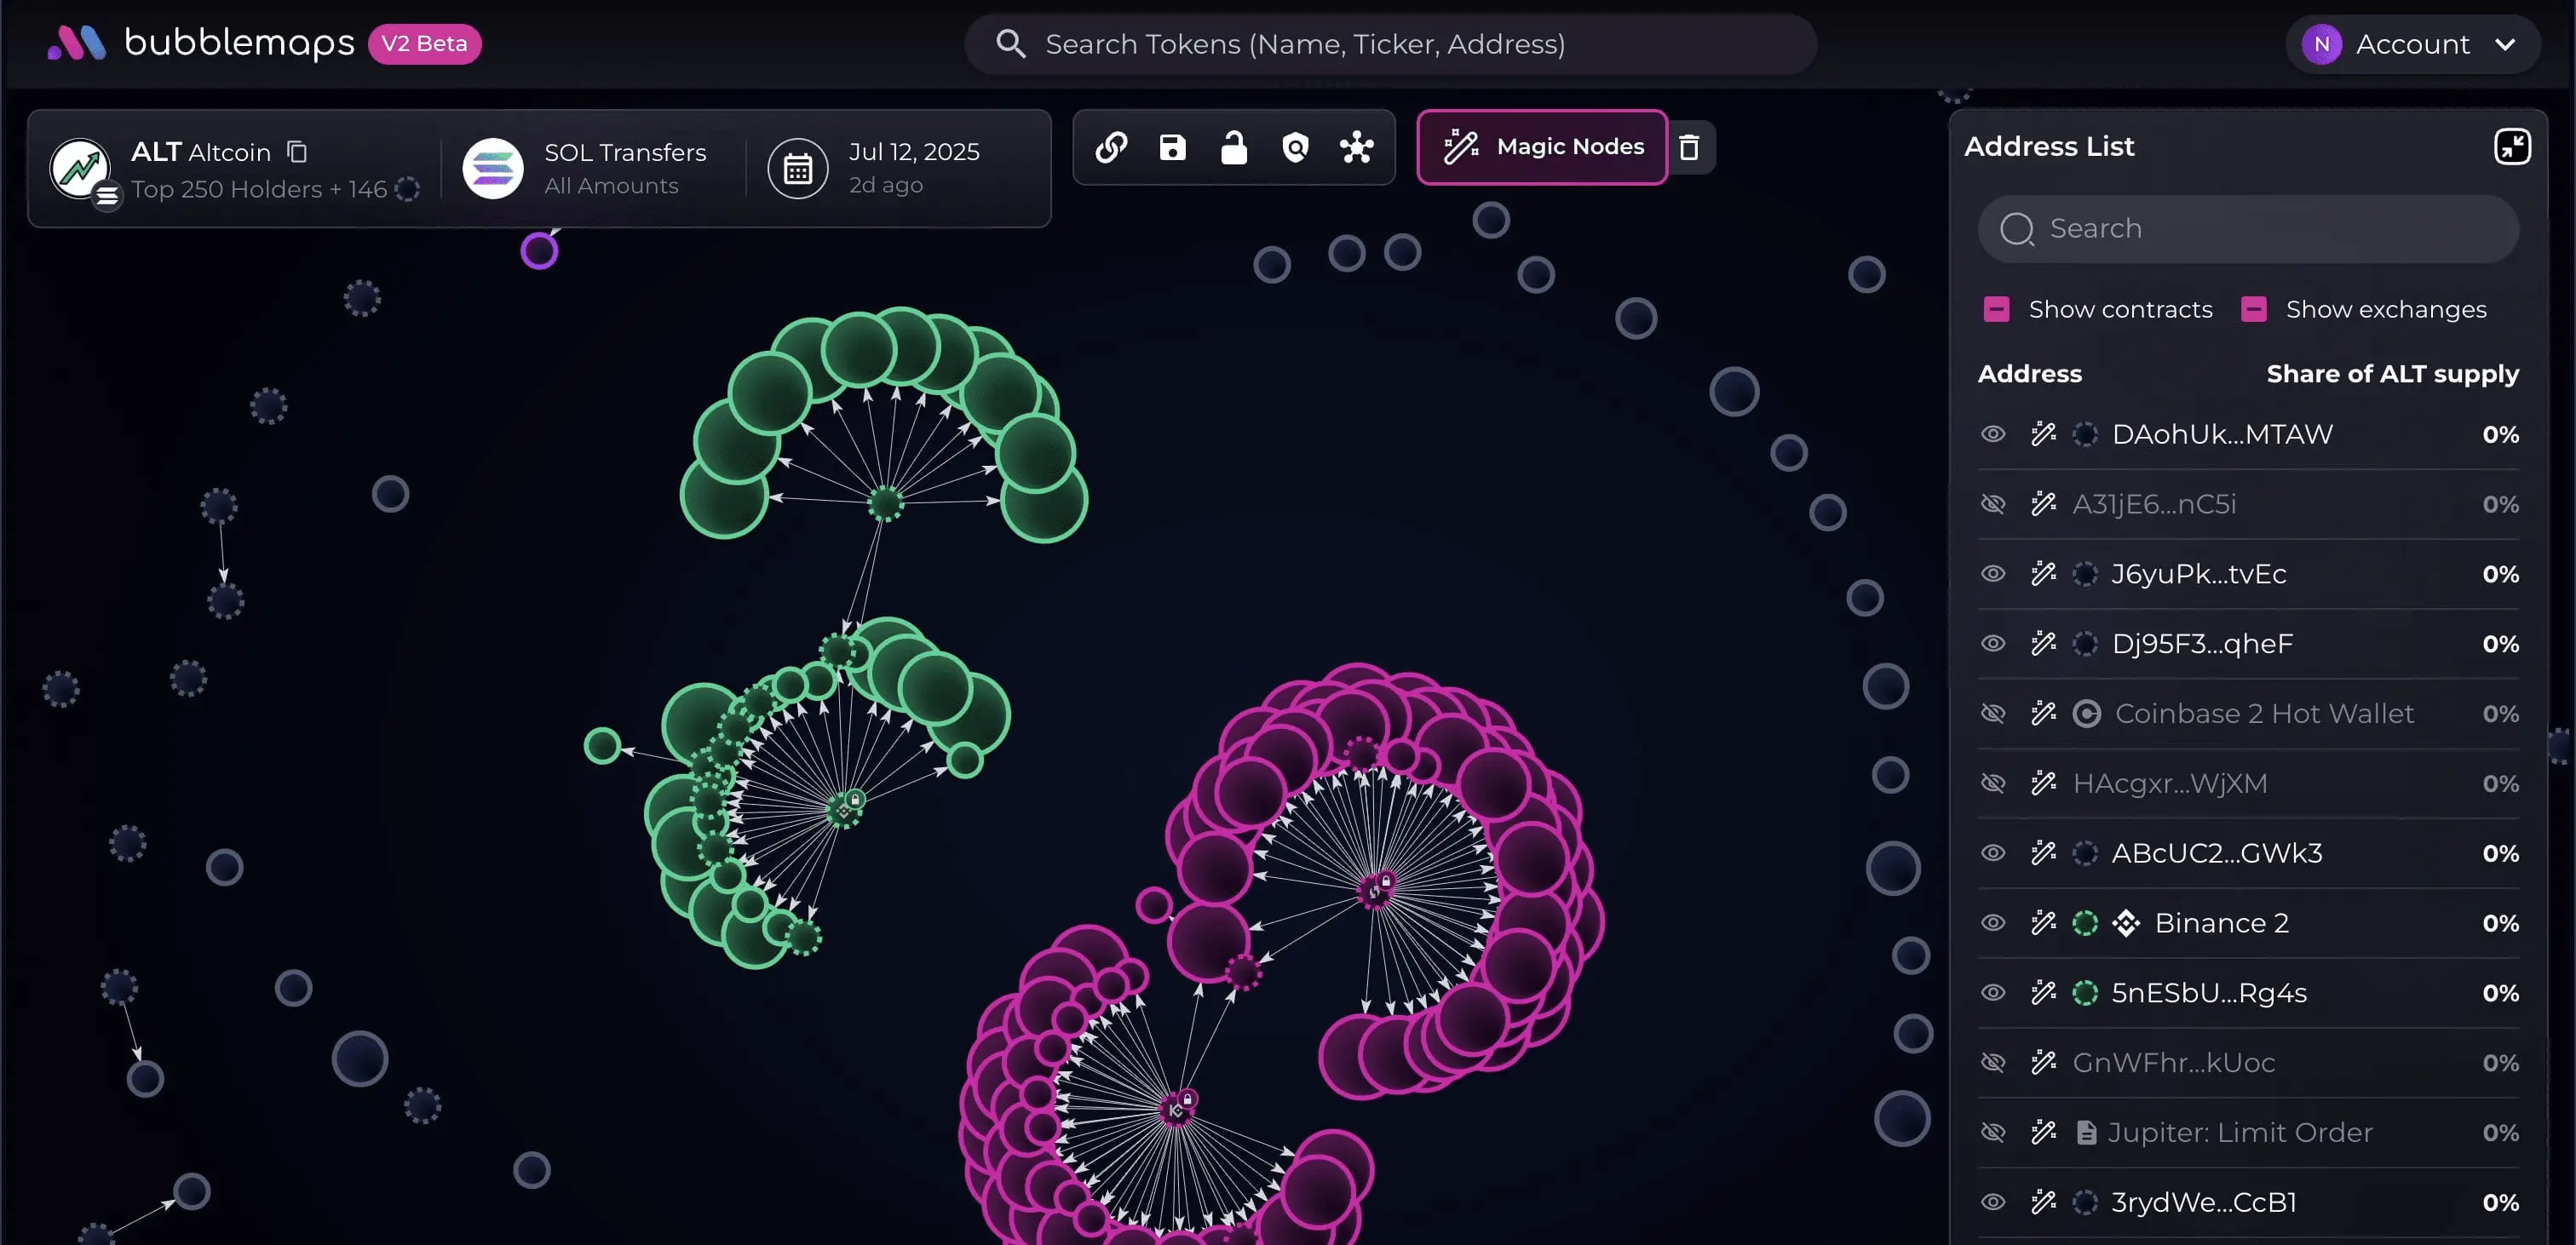Click magic wand icon for Coinbase 2 Hot Wallet
This screenshot has height=1245, width=2576.
point(2043,713)
